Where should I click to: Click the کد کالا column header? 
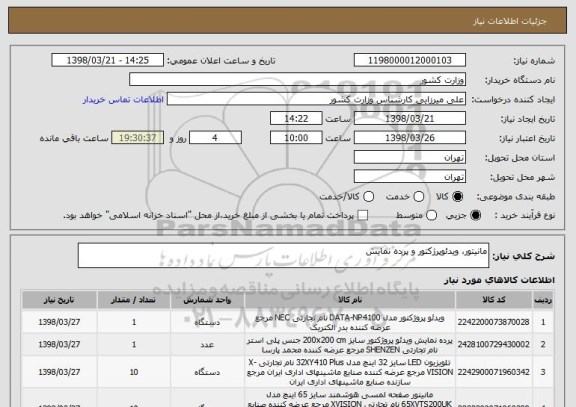(494, 300)
